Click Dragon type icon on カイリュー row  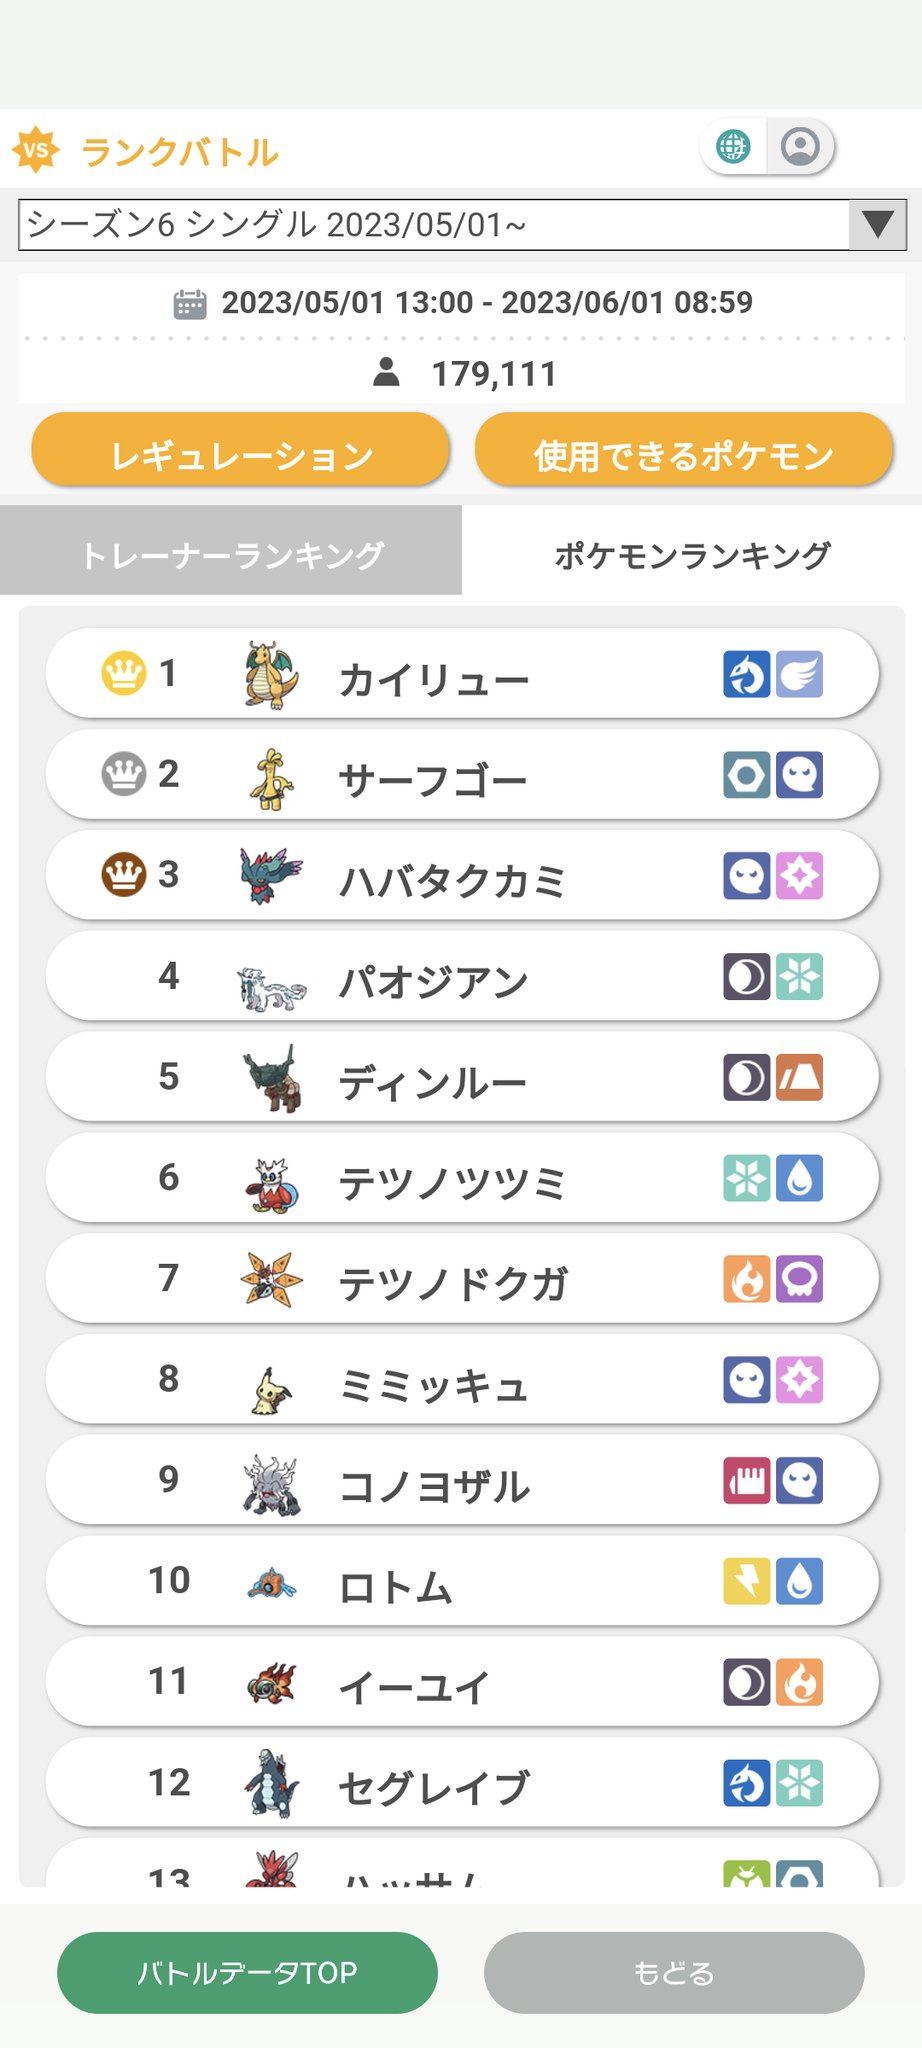747,674
